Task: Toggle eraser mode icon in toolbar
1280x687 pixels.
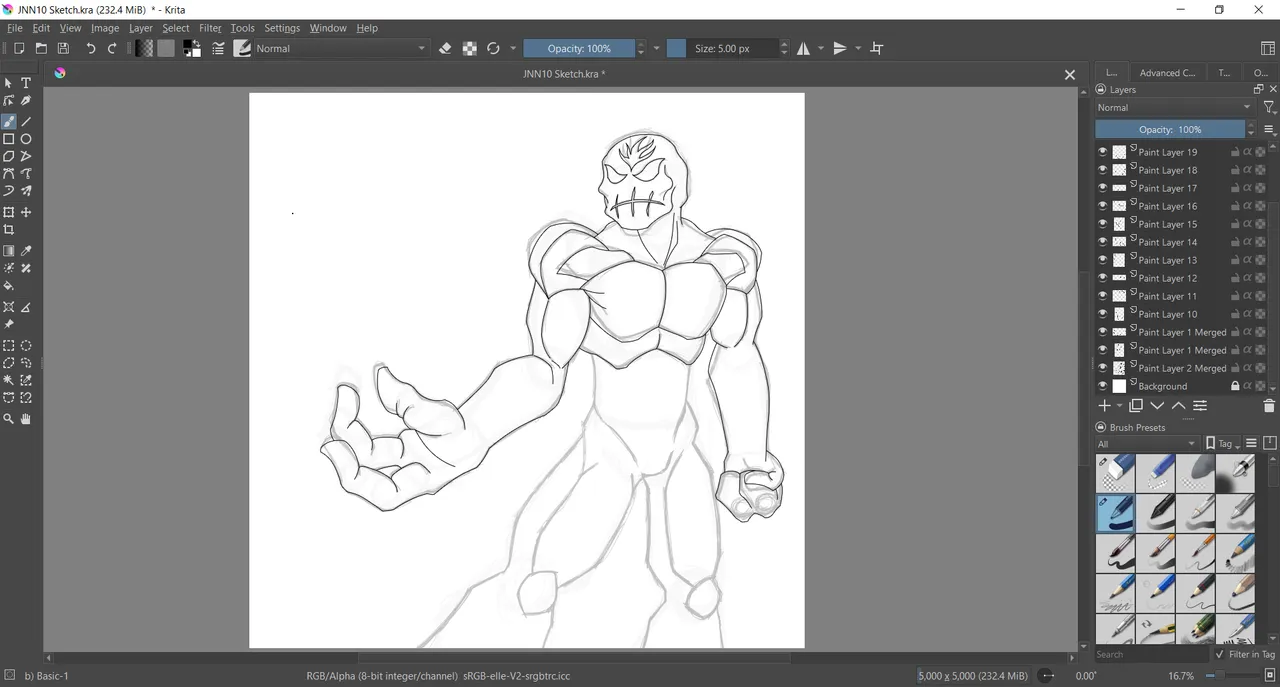Action: coord(446,48)
